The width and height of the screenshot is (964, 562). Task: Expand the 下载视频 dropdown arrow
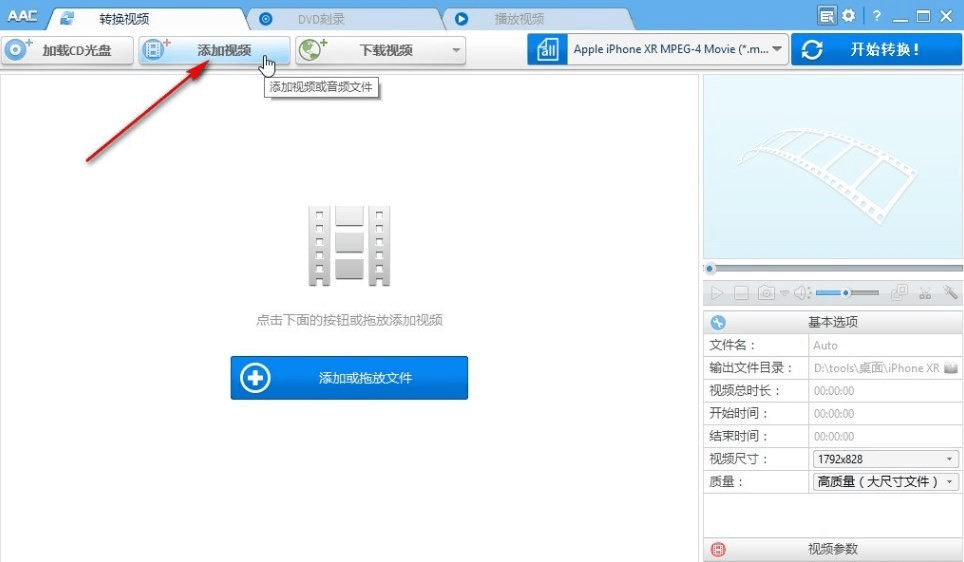pos(456,50)
